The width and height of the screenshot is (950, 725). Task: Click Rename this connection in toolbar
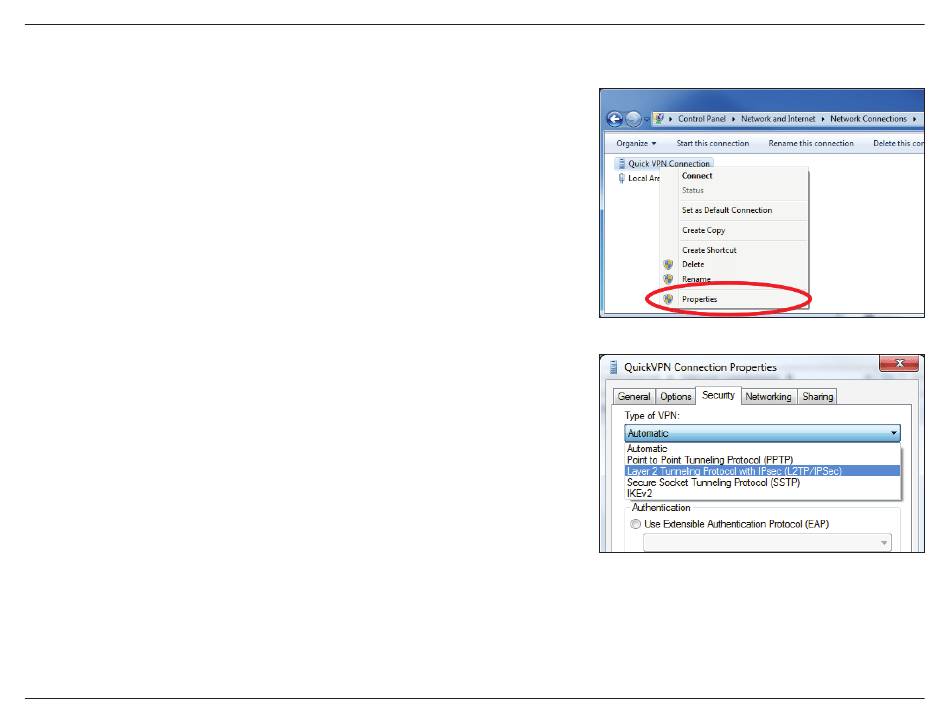tap(810, 143)
